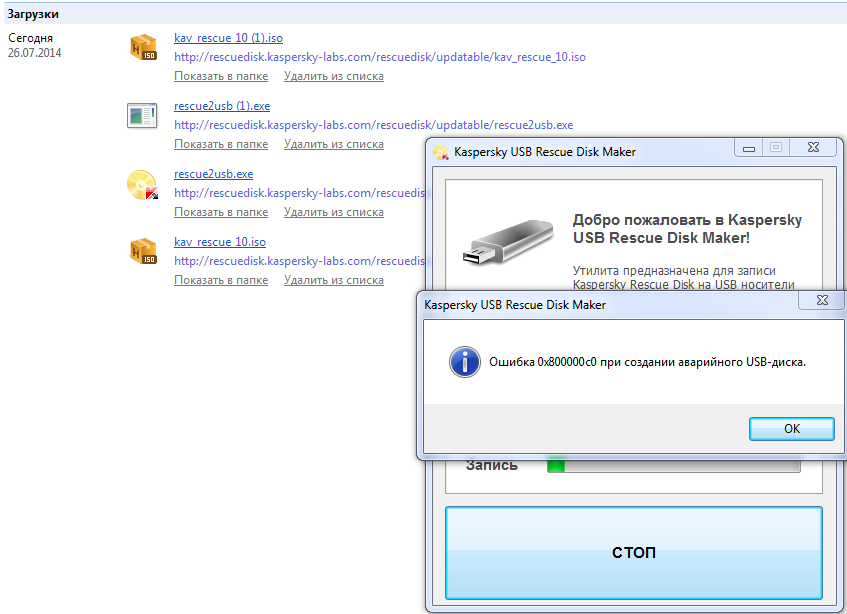Click the program icon for rescue2usb (1).exe
The height and width of the screenshot is (614, 847).
(142, 115)
